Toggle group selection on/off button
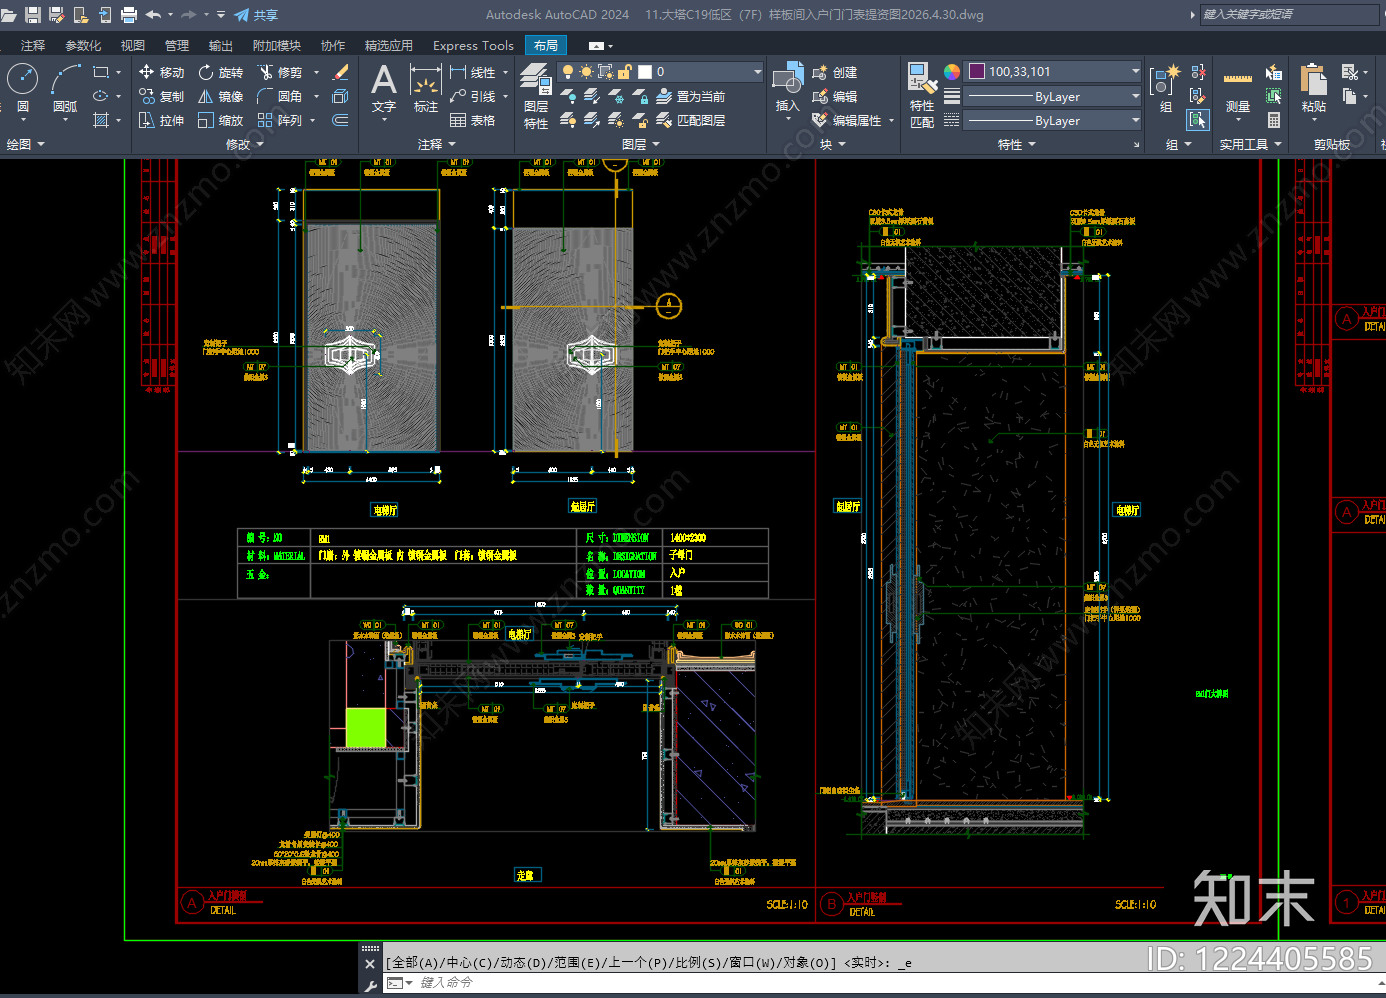This screenshot has height=998, width=1386. 1197,120
